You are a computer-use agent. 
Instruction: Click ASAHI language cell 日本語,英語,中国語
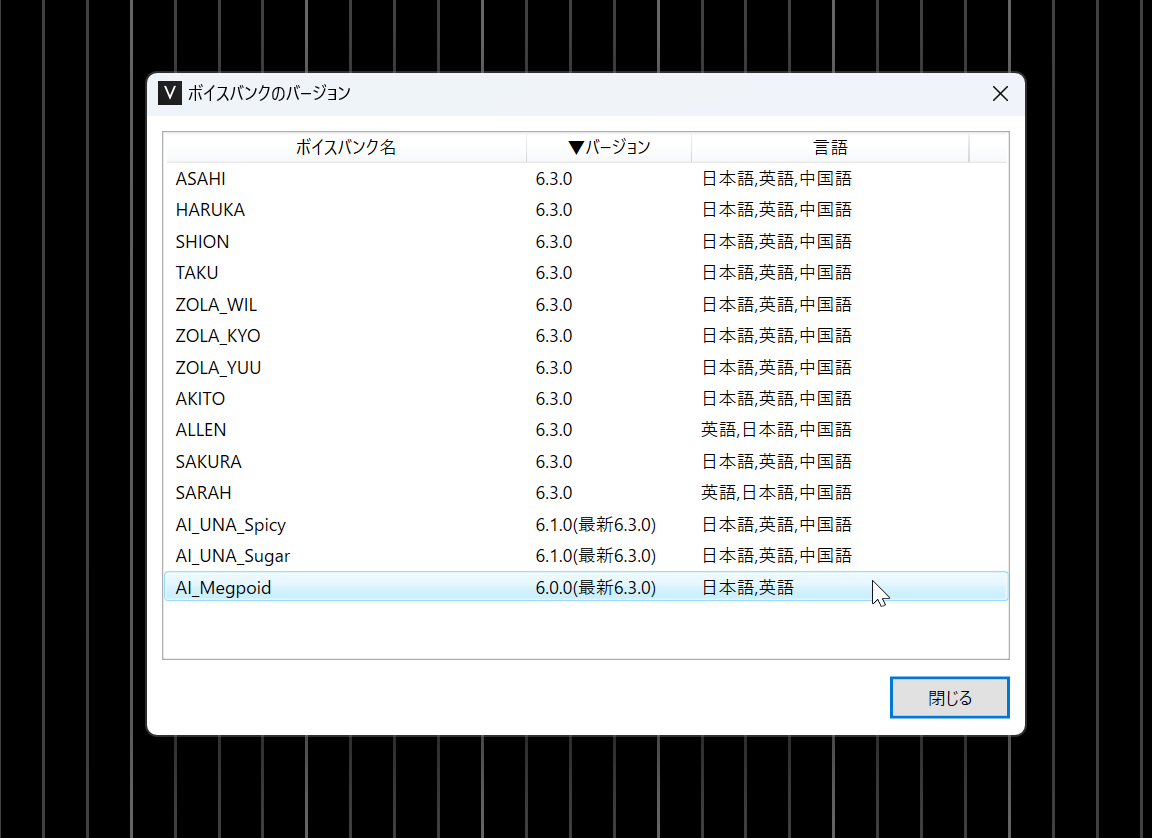pyautogui.click(x=777, y=178)
